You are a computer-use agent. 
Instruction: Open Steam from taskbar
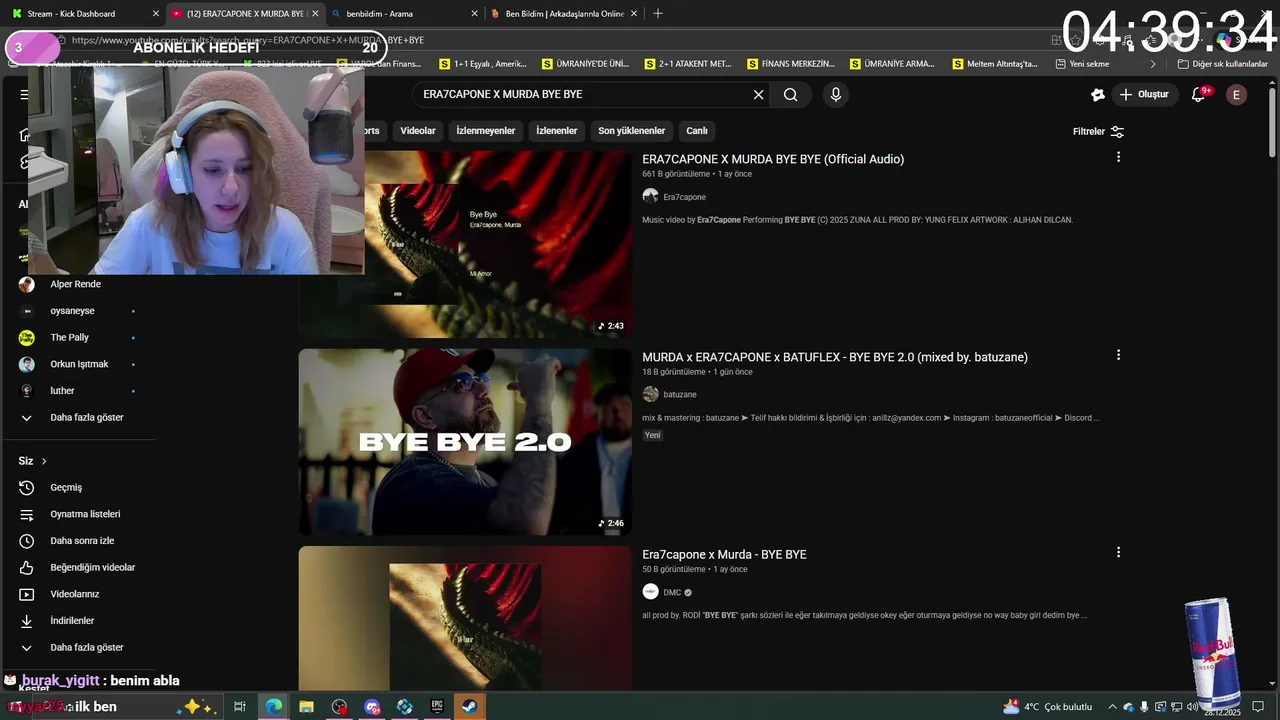click(x=470, y=706)
